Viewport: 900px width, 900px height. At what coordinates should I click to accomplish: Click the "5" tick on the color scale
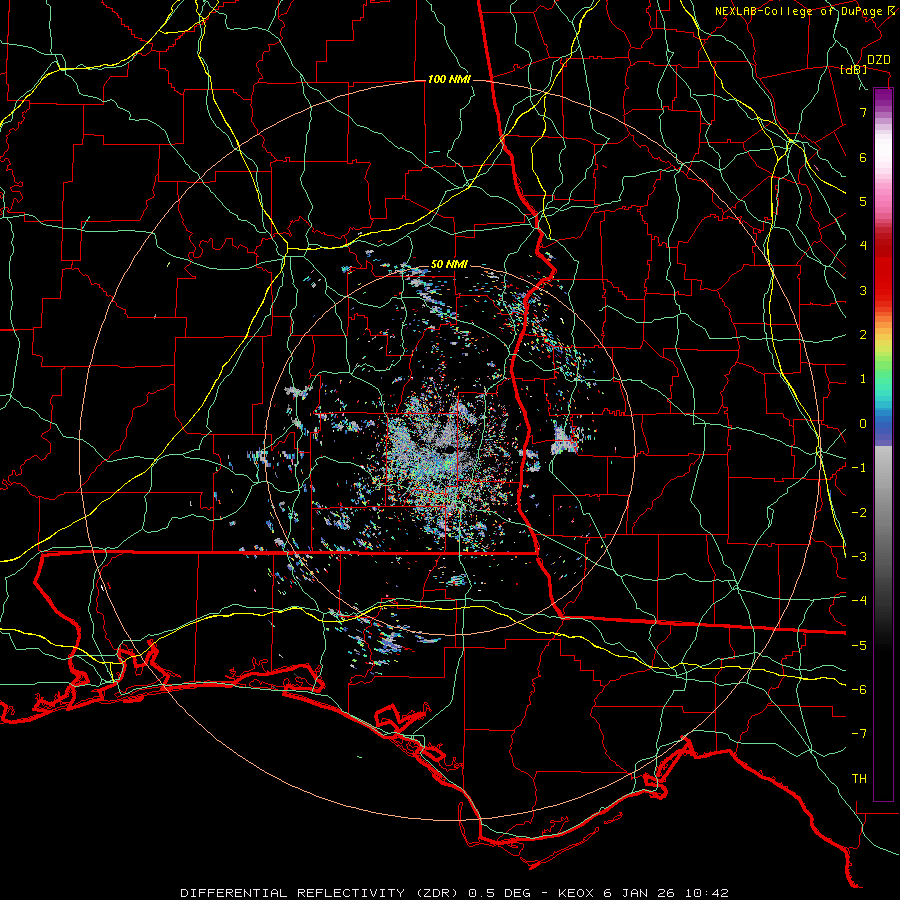[863, 201]
